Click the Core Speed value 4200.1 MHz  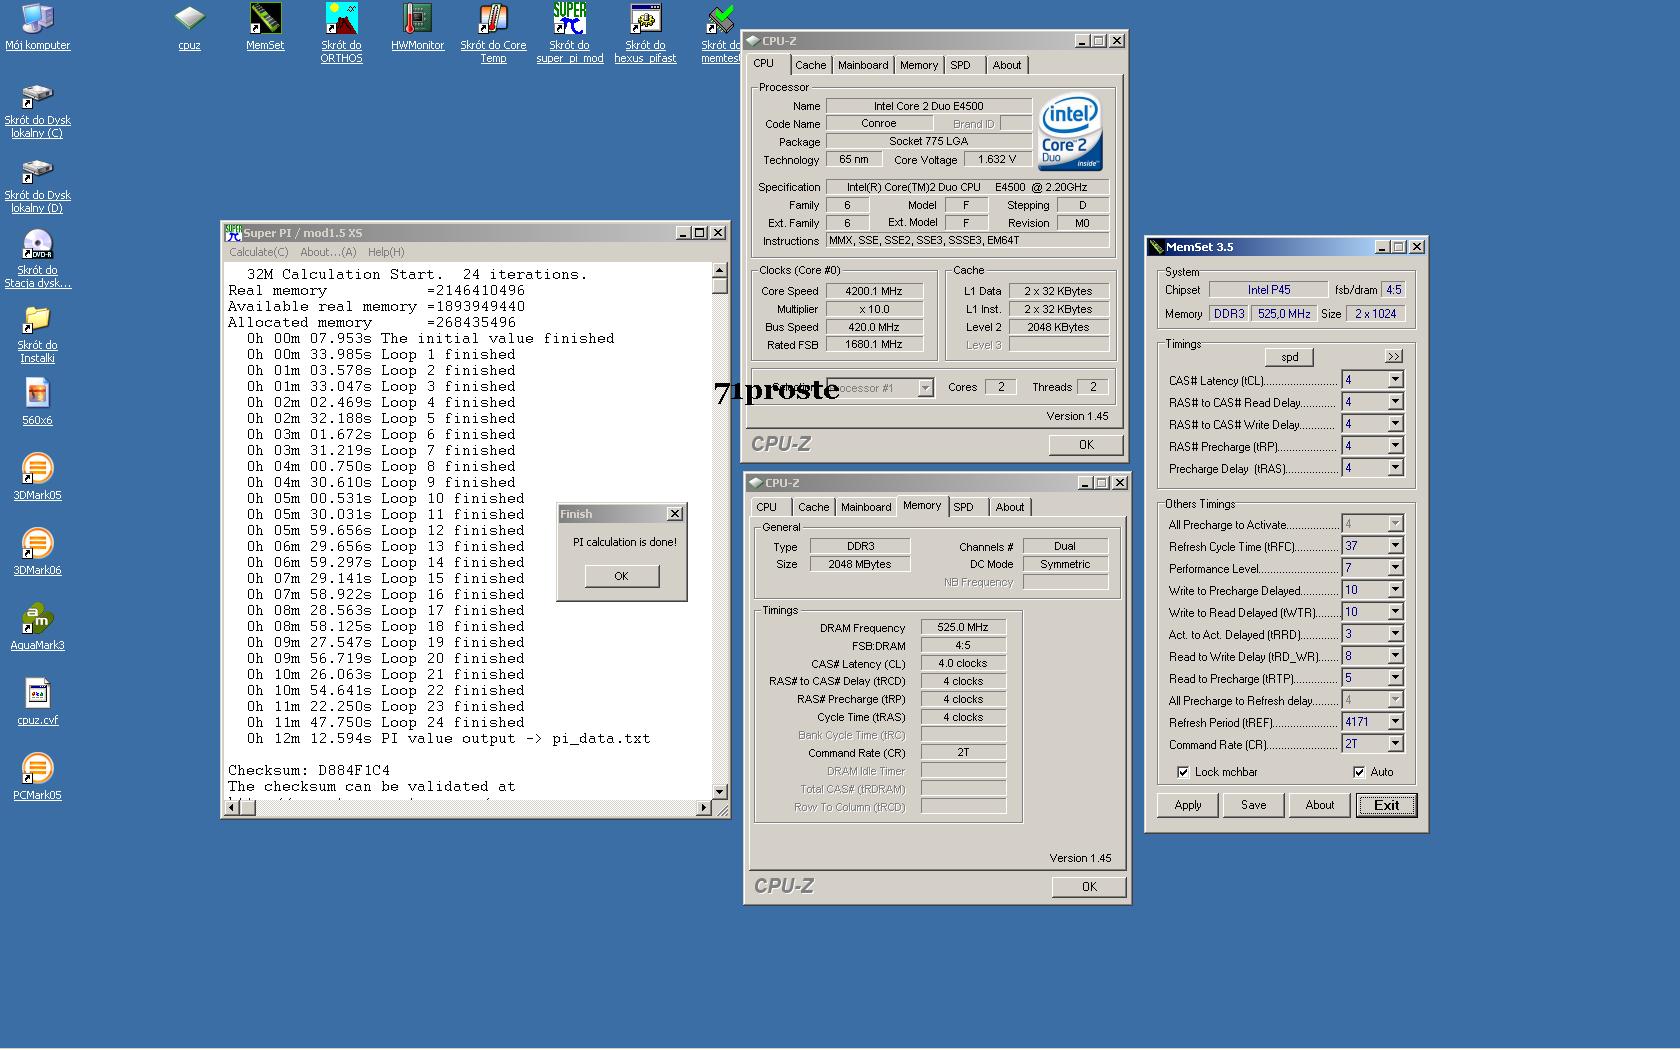[873, 291]
